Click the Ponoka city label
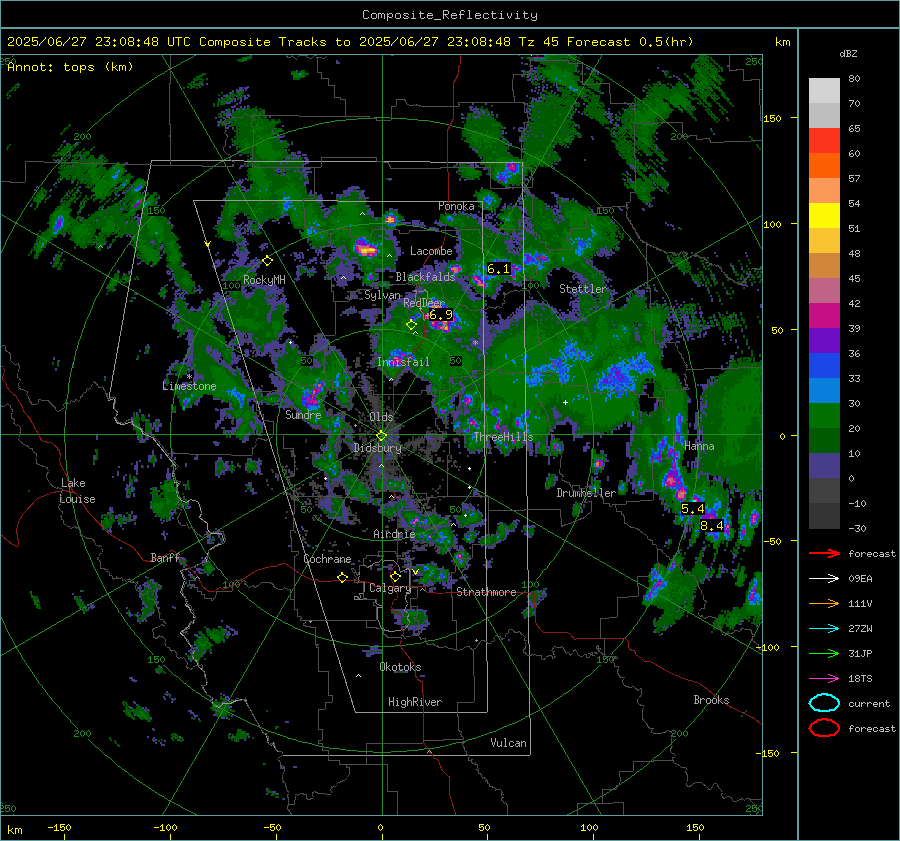The height and width of the screenshot is (841, 900). point(456,206)
